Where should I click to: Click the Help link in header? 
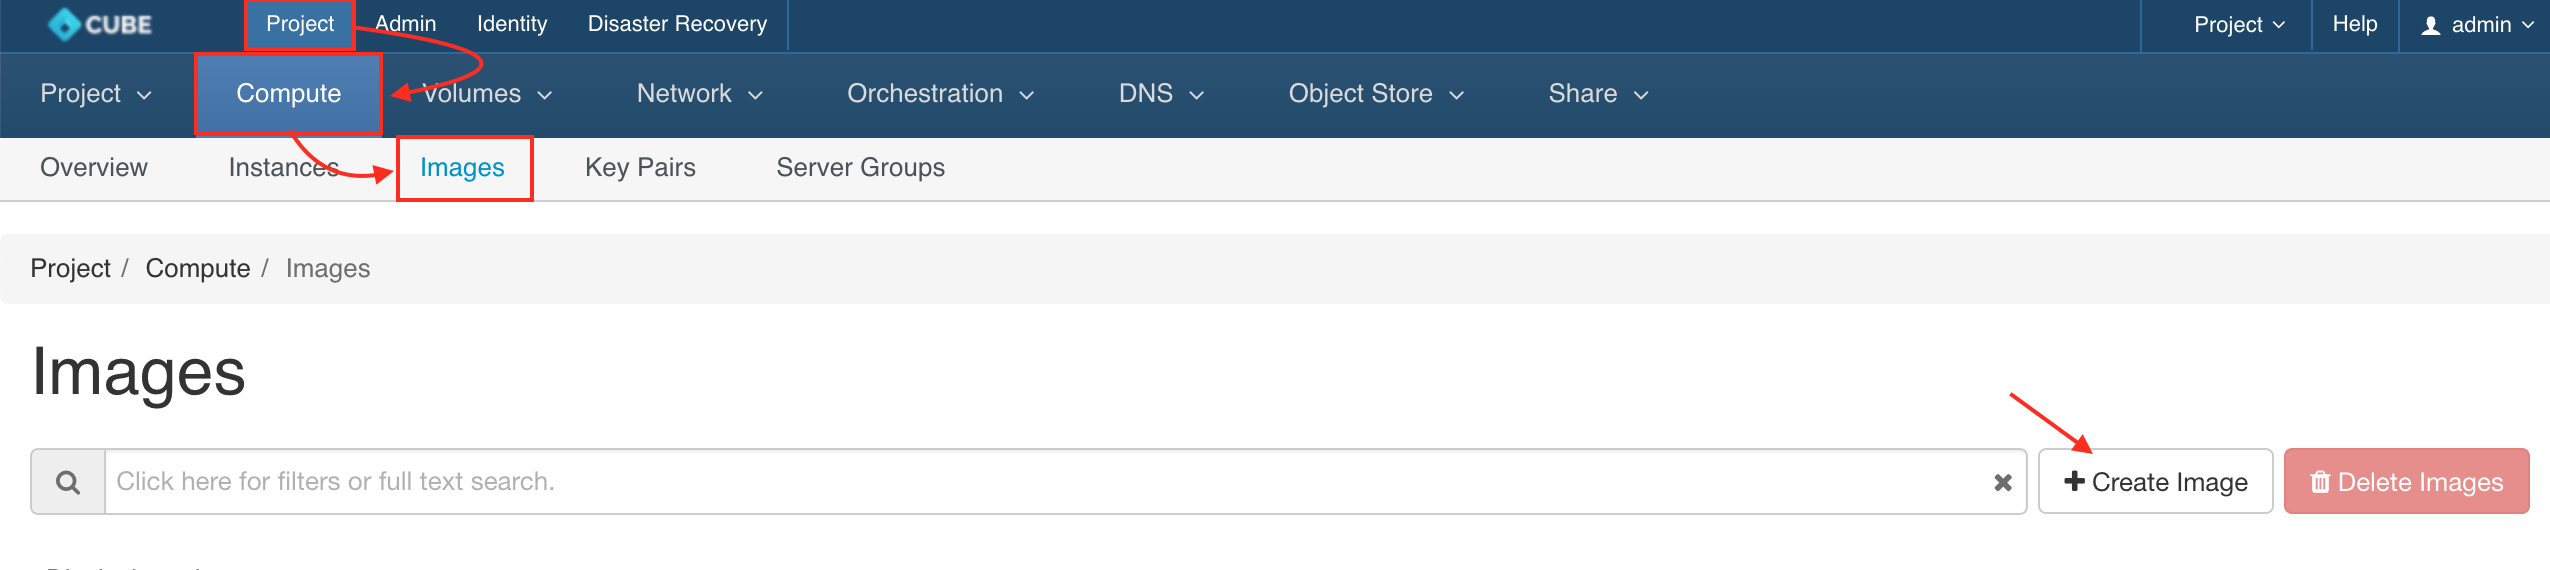pyautogui.click(x=2355, y=24)
